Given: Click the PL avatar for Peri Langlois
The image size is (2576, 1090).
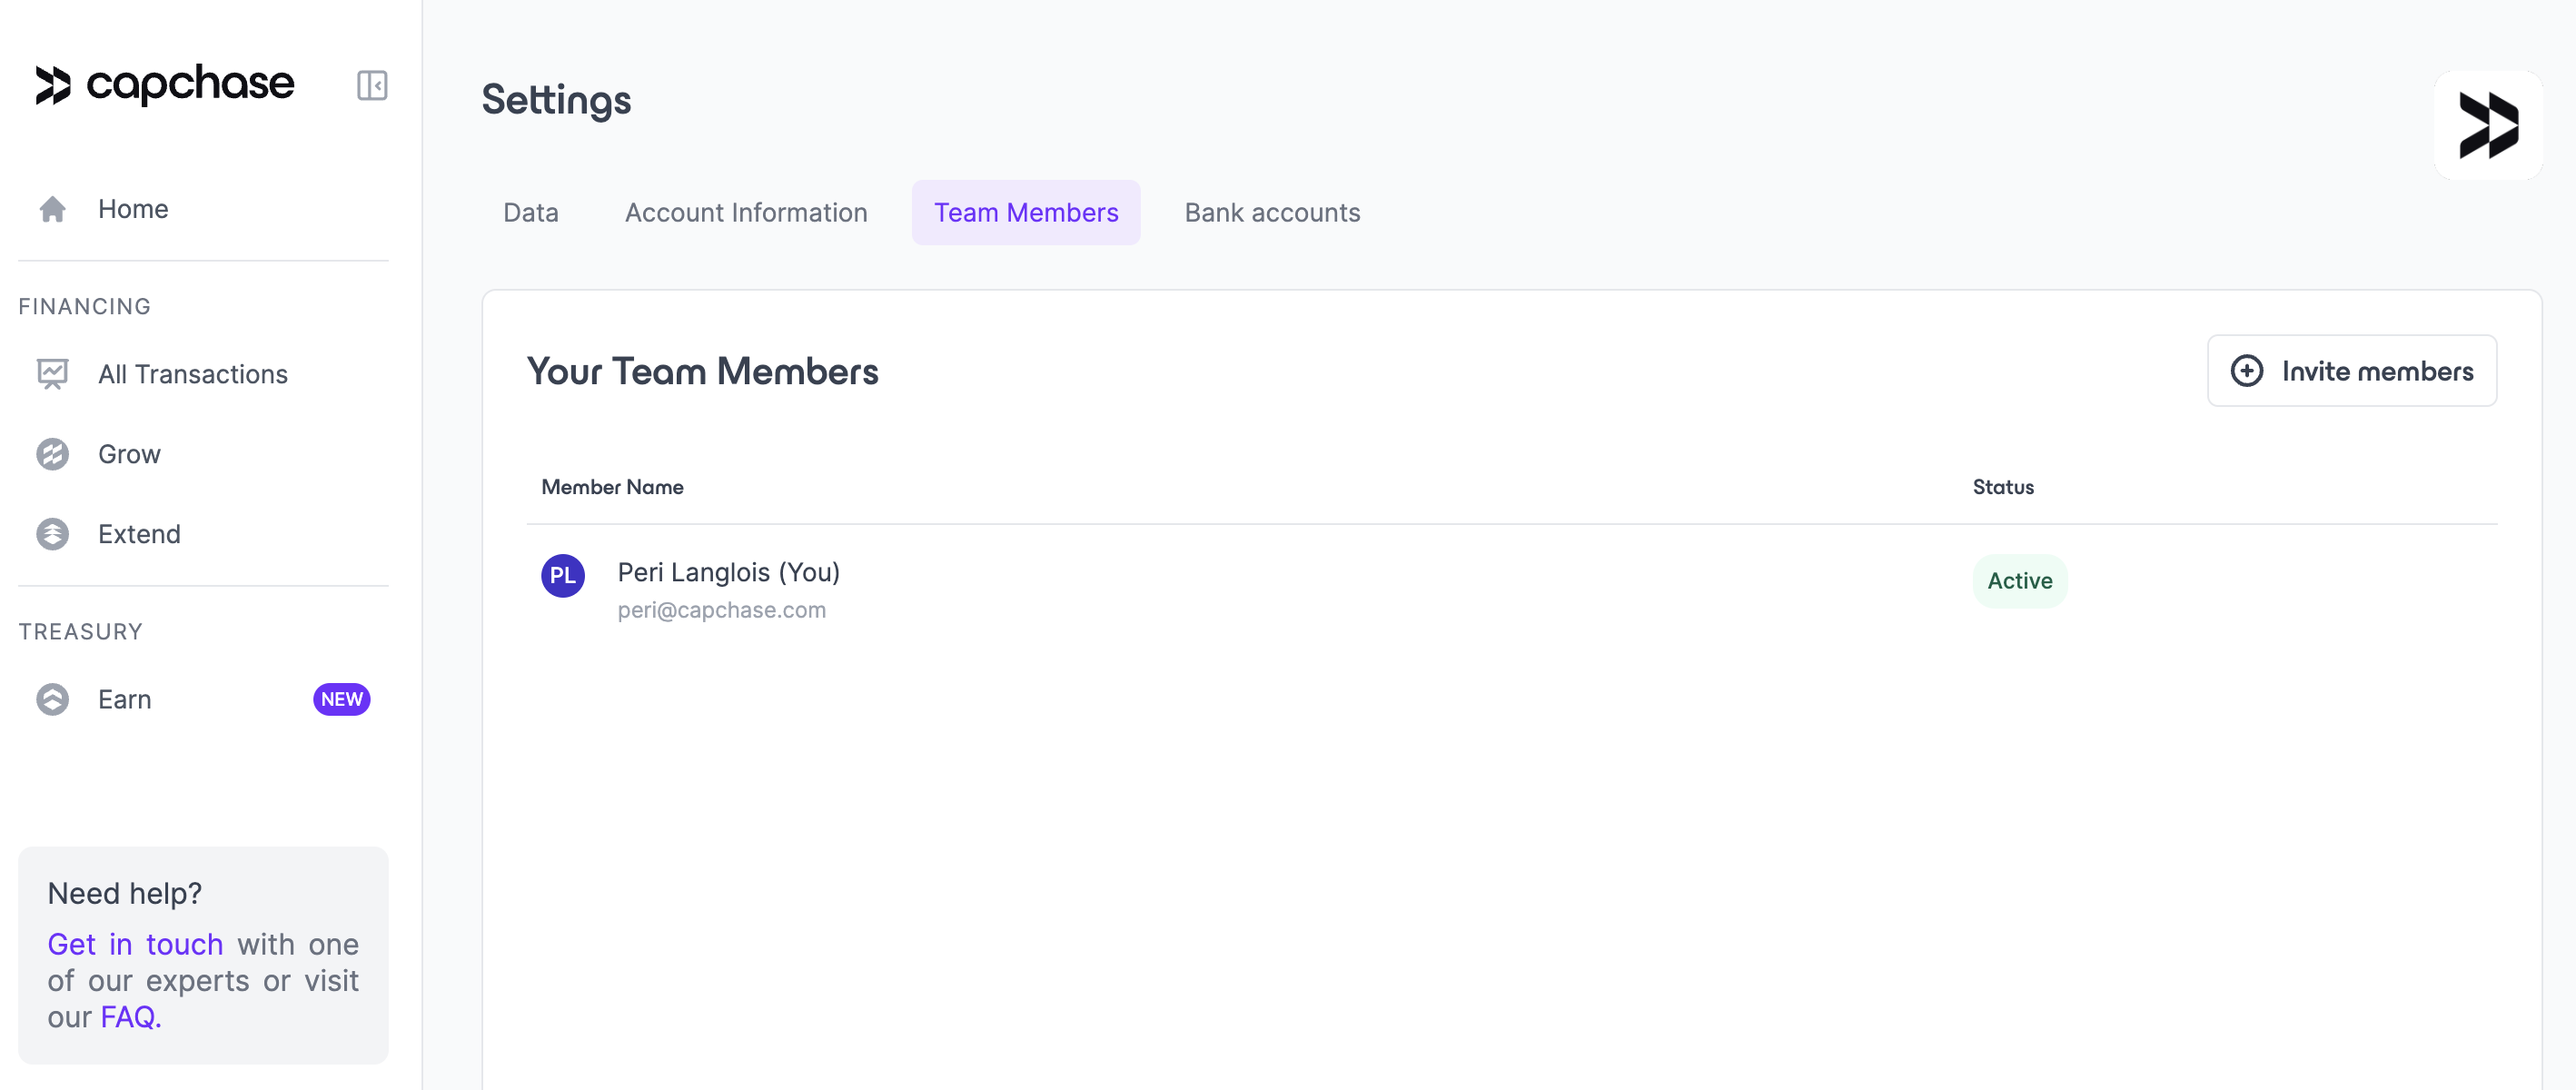Looking at the screenshot, I should click(x=563, y=575).
